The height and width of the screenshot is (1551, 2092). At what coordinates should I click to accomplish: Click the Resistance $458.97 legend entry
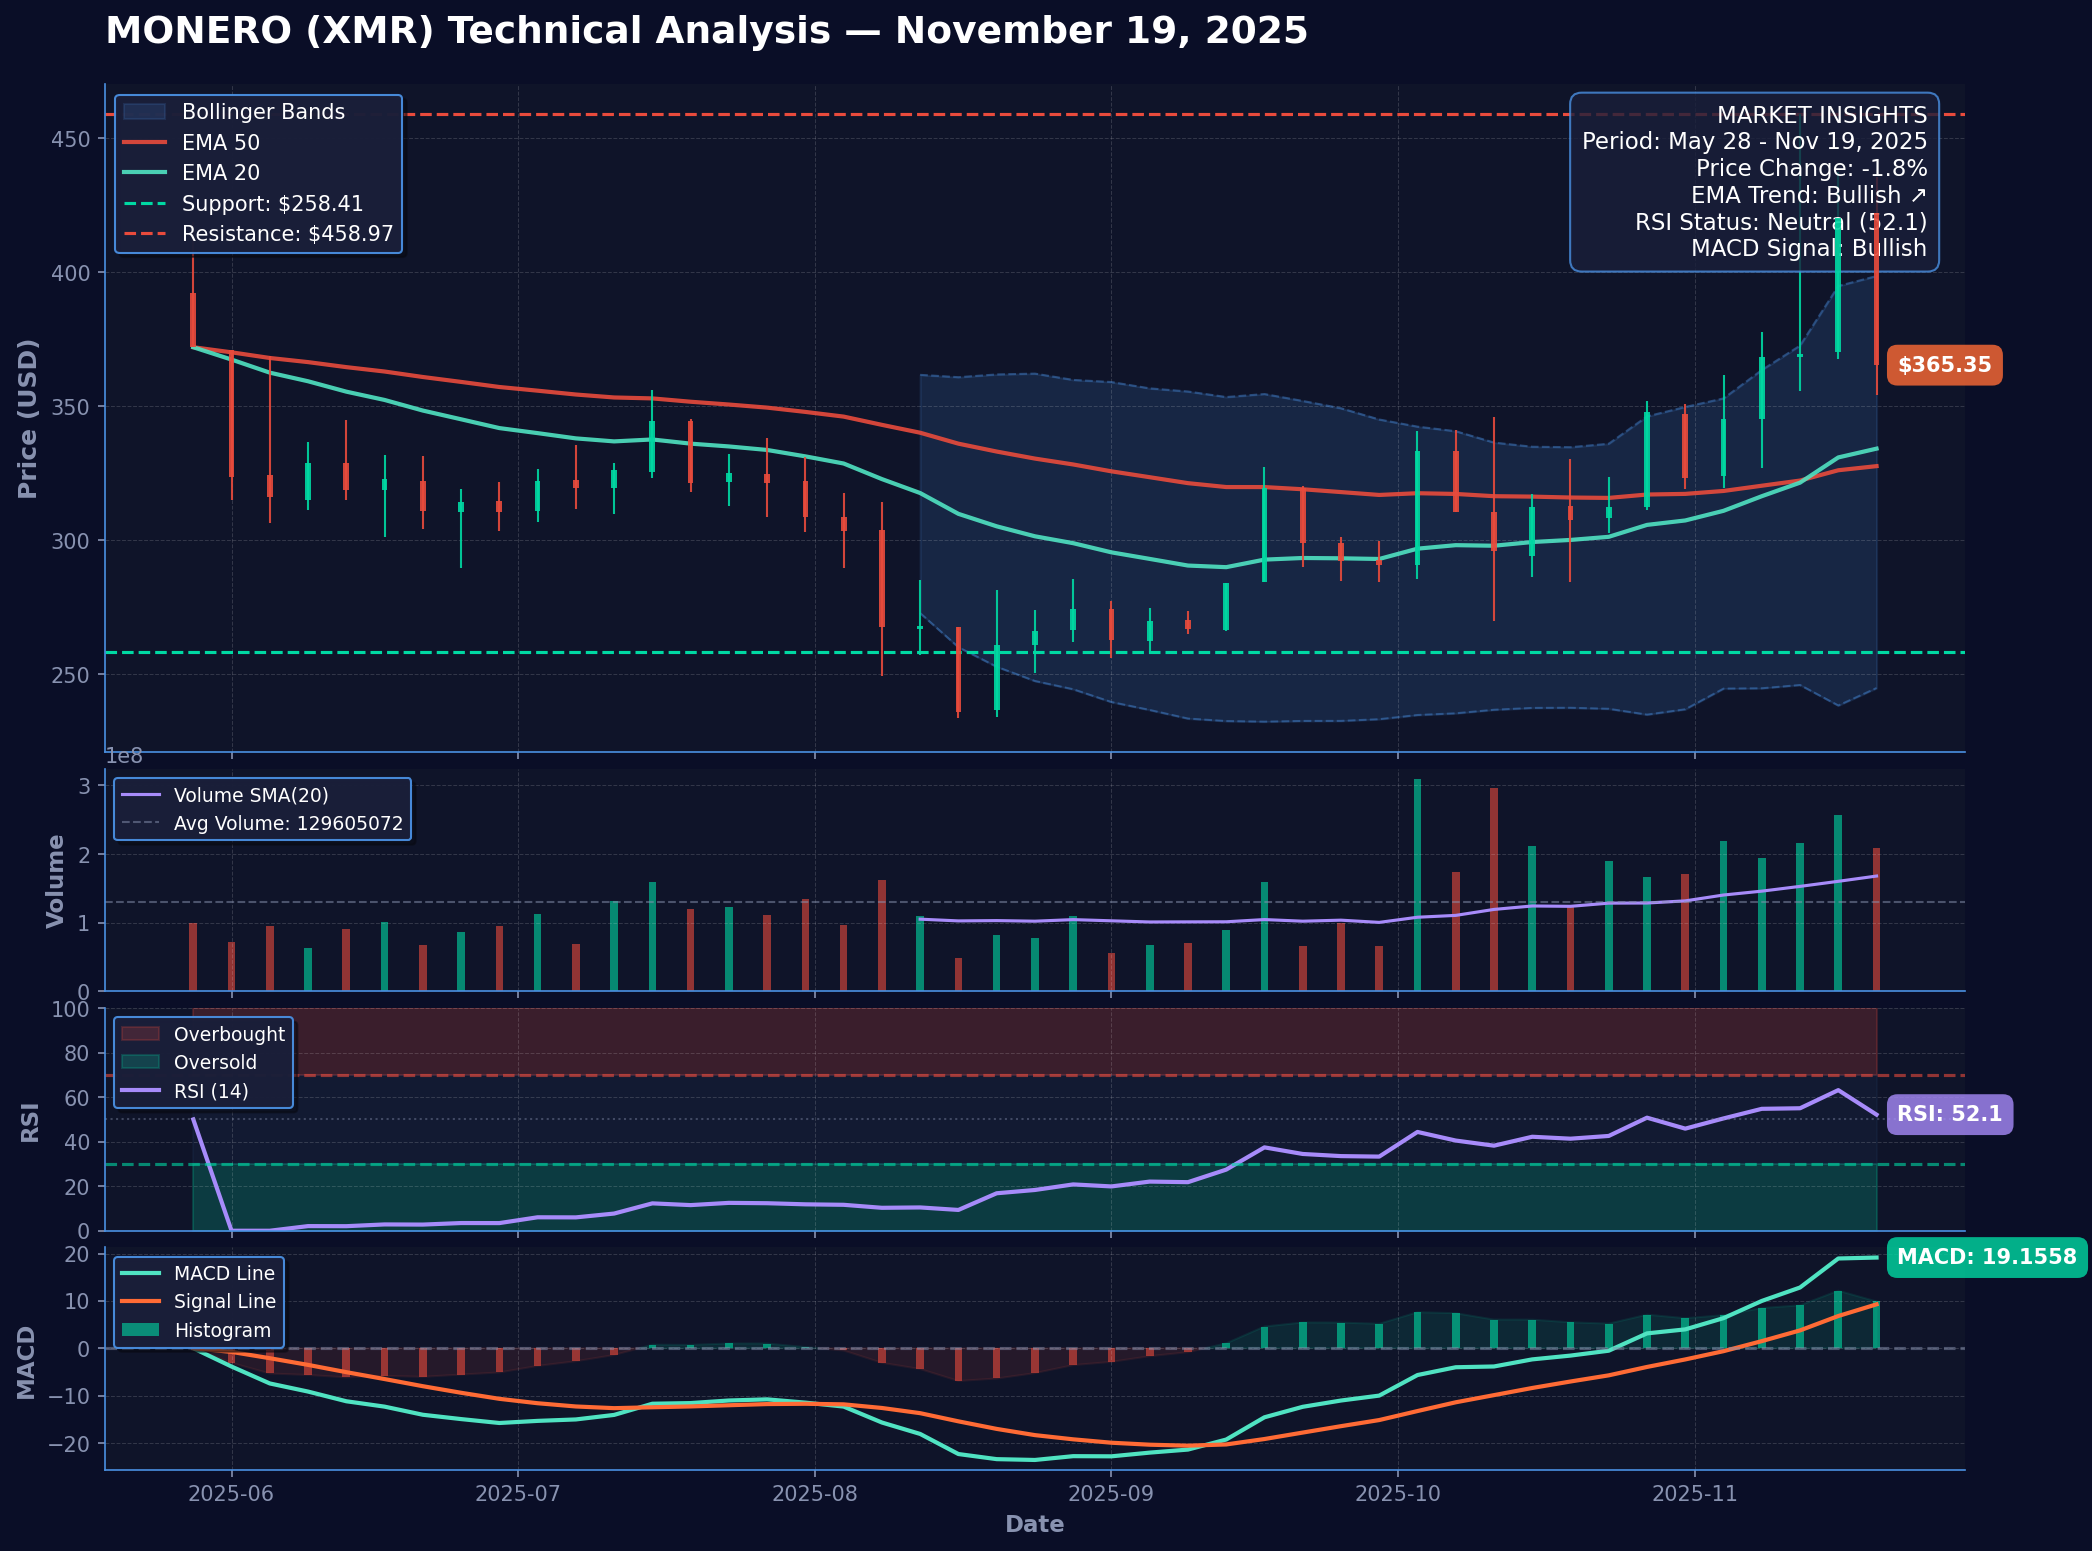click(287, 234)
